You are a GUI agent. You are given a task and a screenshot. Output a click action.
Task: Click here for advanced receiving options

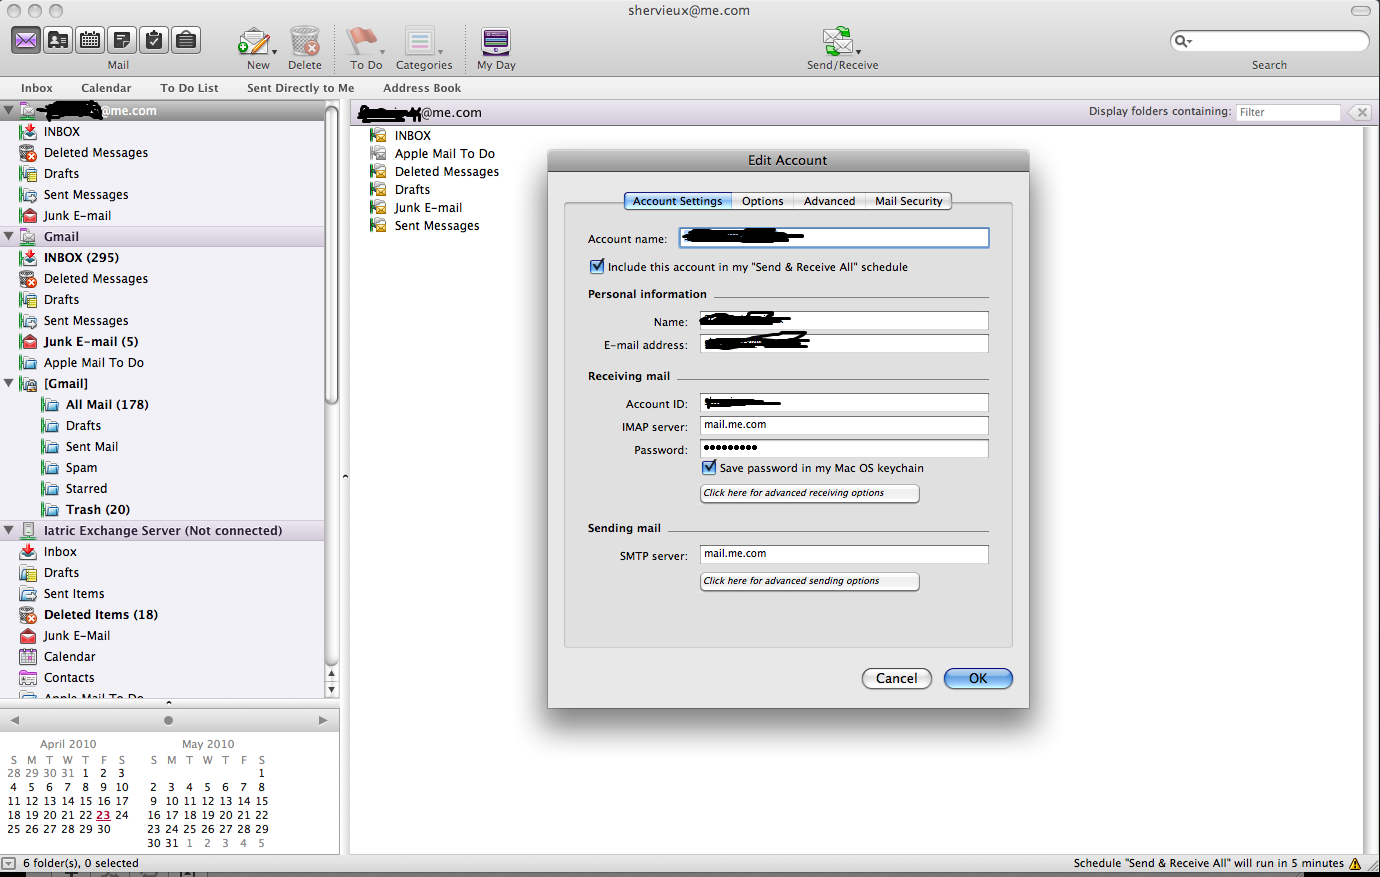click(810, 493)
